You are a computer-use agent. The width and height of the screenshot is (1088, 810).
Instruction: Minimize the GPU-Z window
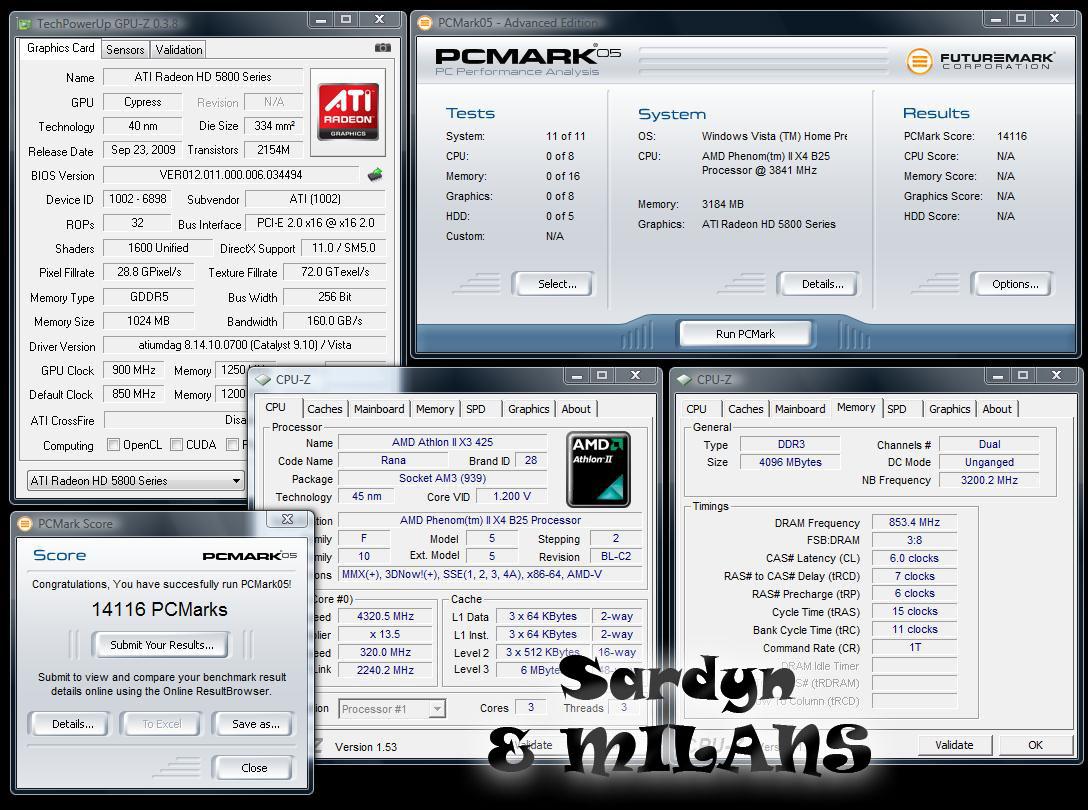[x=321, y=19]
